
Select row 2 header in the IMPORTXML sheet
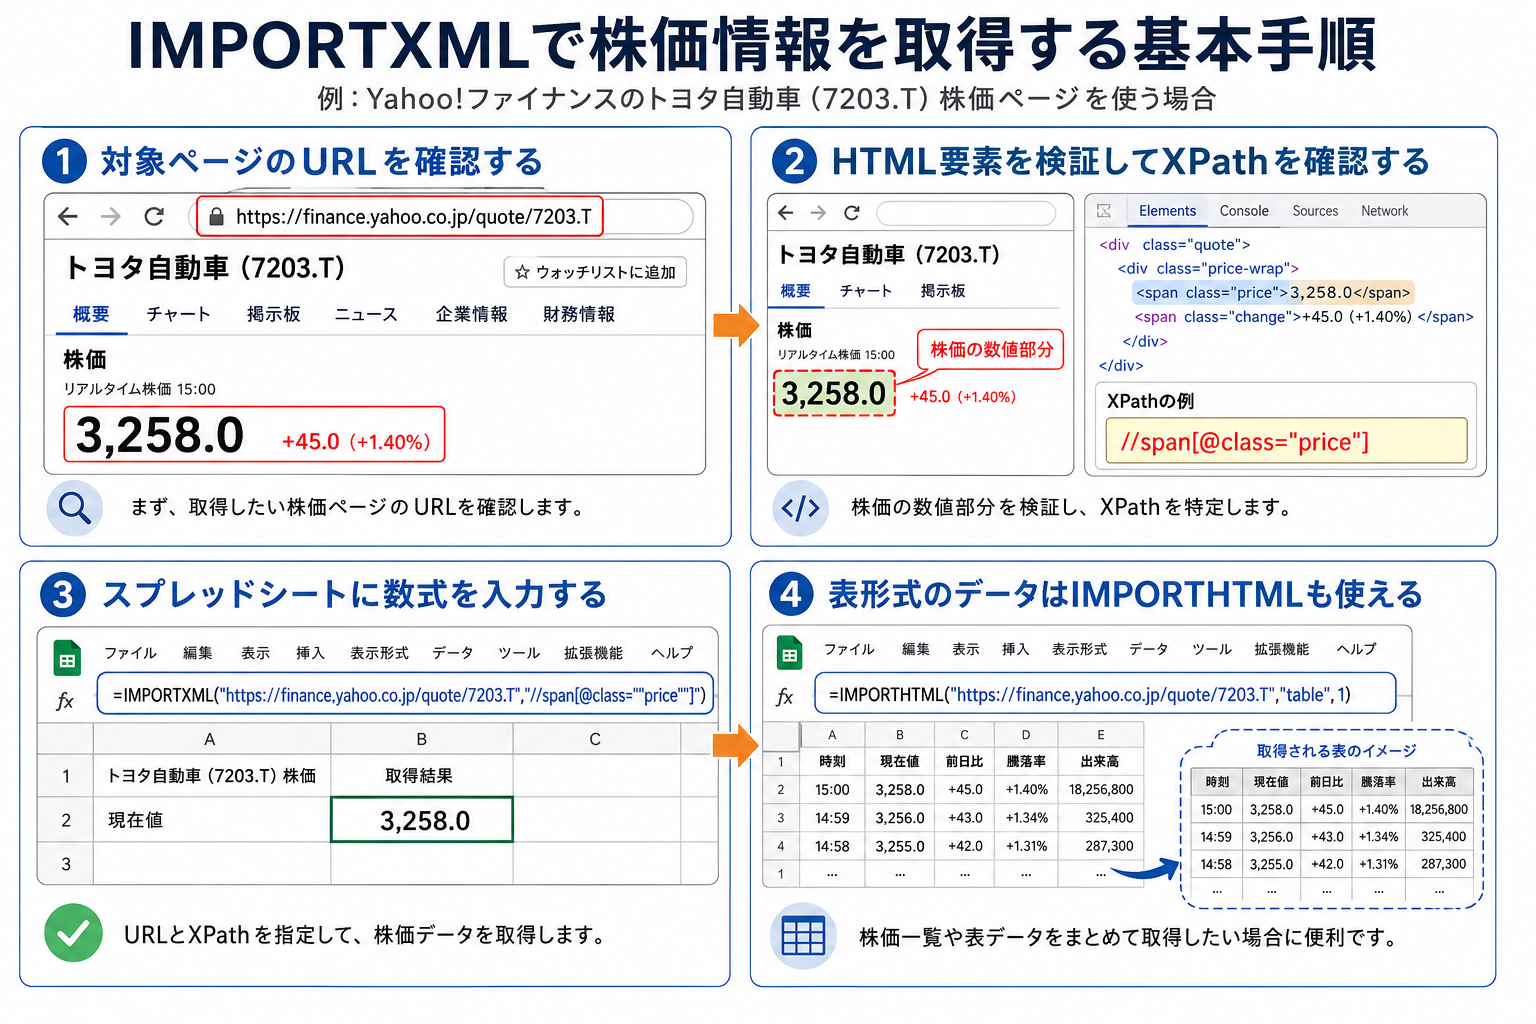66,820
